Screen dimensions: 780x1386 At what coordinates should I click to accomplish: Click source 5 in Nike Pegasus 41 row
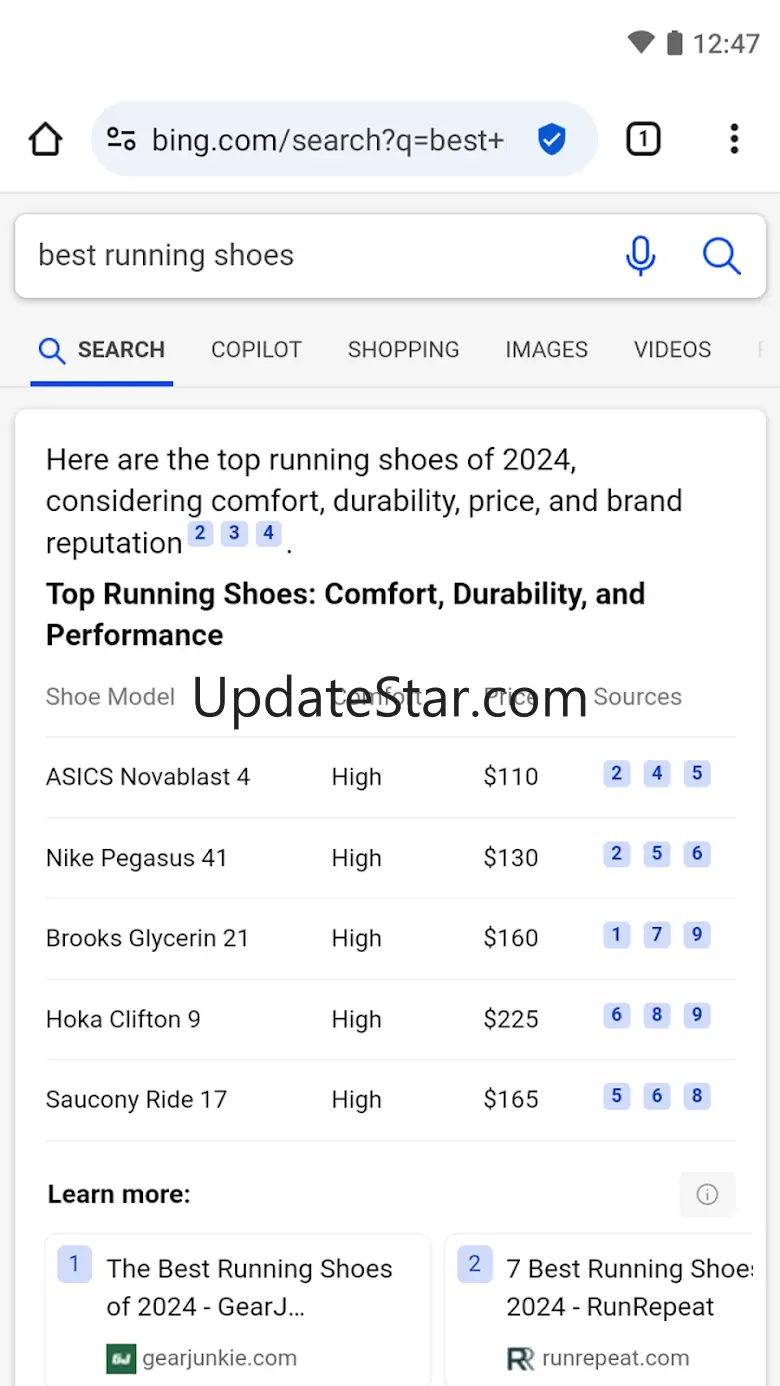click(x=657, y=854)
